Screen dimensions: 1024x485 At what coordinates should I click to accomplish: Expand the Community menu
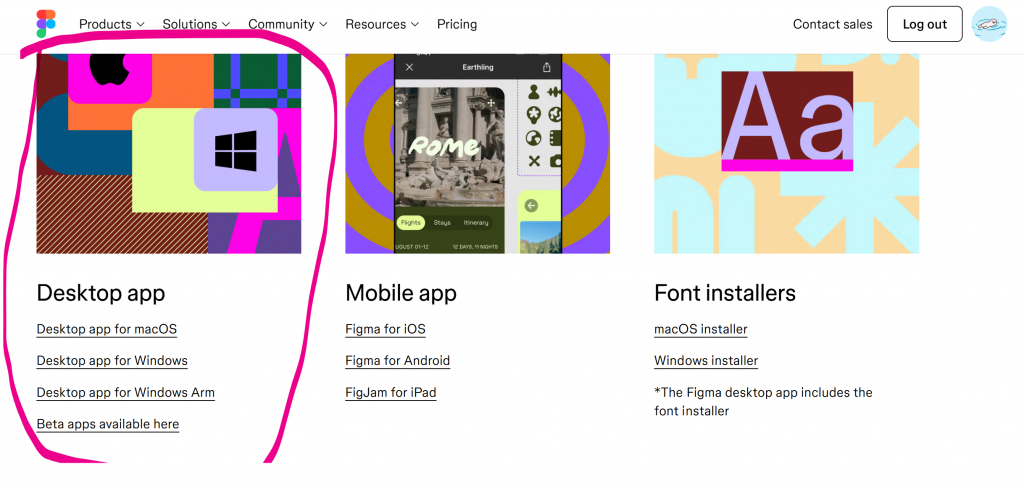[x=287, y=24]
